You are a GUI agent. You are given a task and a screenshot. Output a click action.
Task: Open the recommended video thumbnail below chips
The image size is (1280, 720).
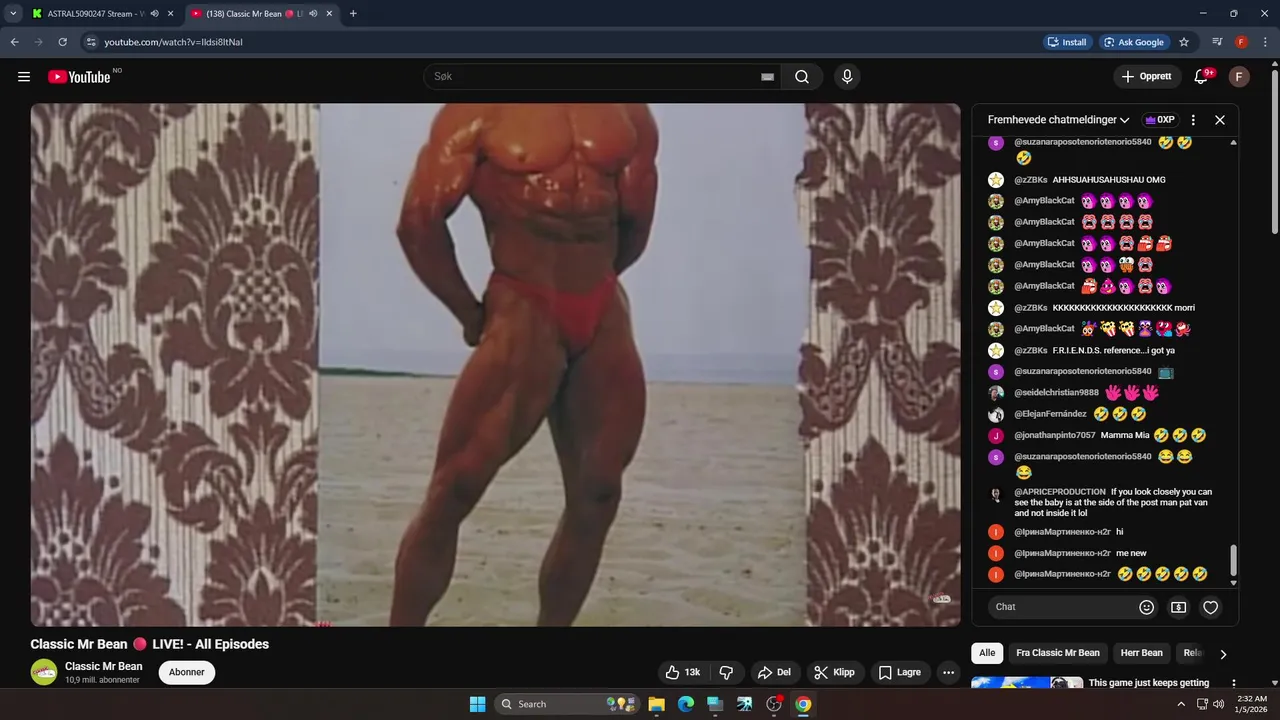1027,683
